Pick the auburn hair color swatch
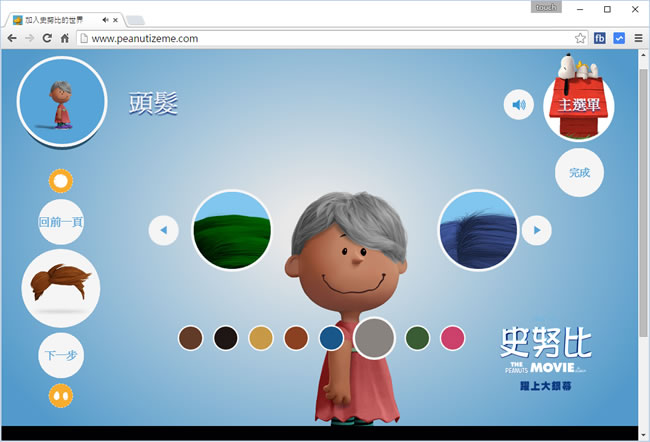 point(296,338)
